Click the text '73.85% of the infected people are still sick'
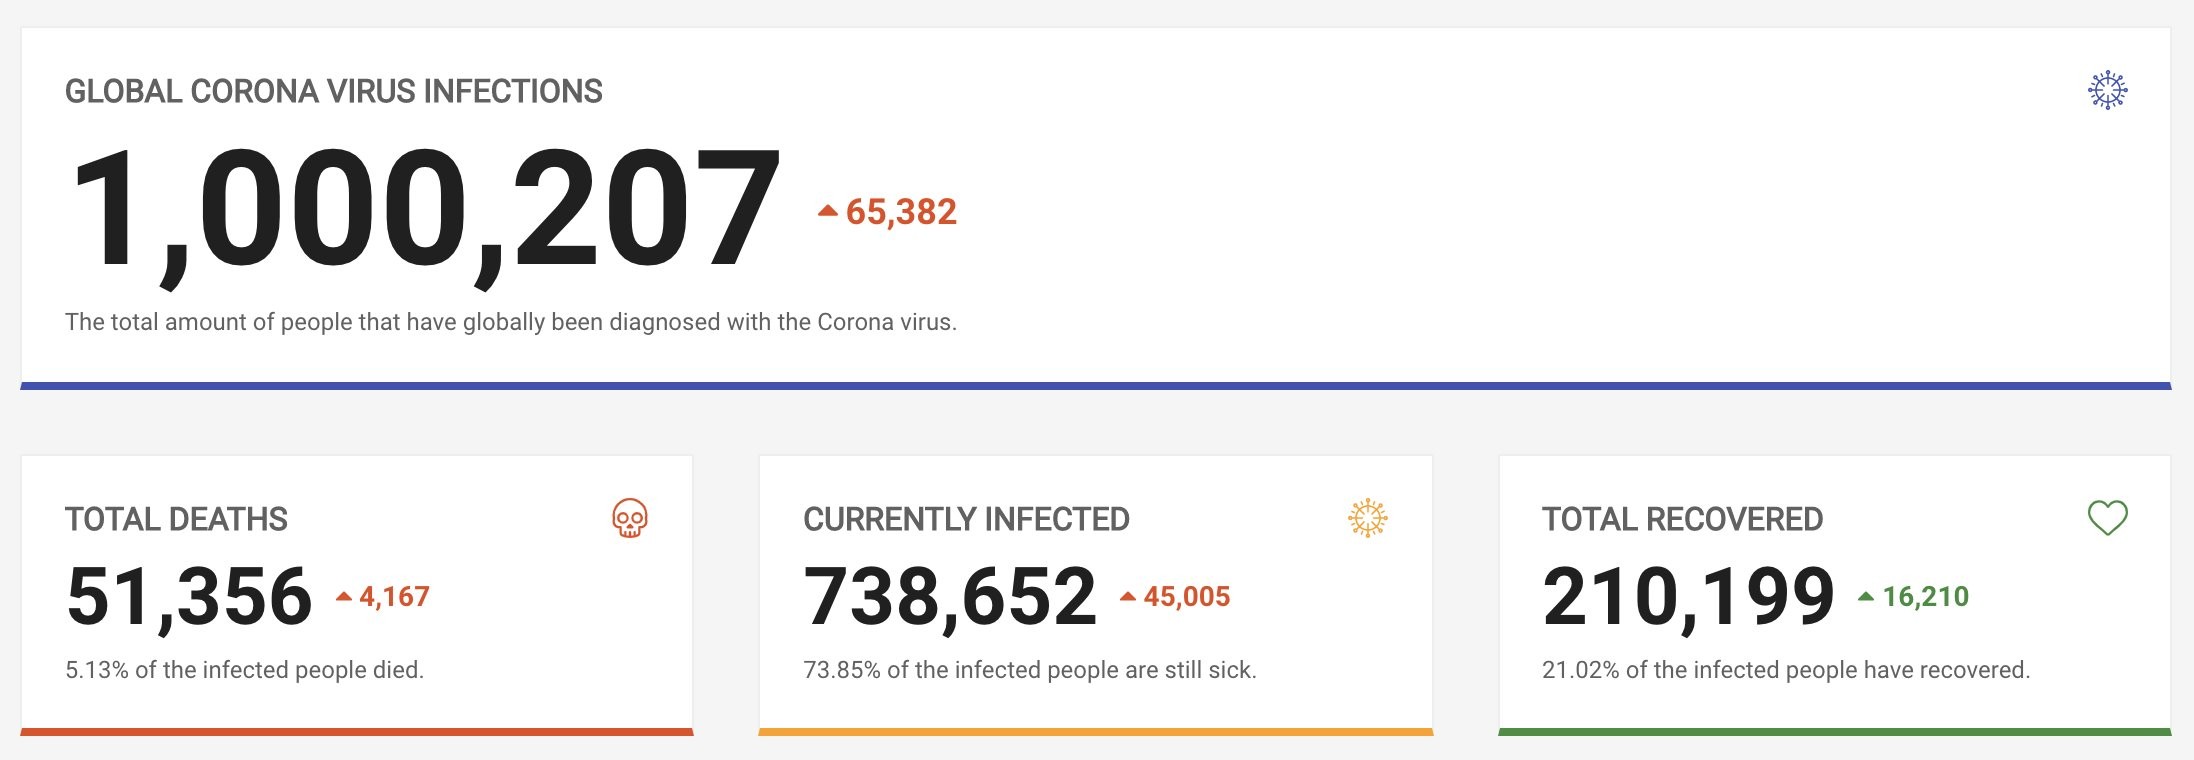 1030,670
